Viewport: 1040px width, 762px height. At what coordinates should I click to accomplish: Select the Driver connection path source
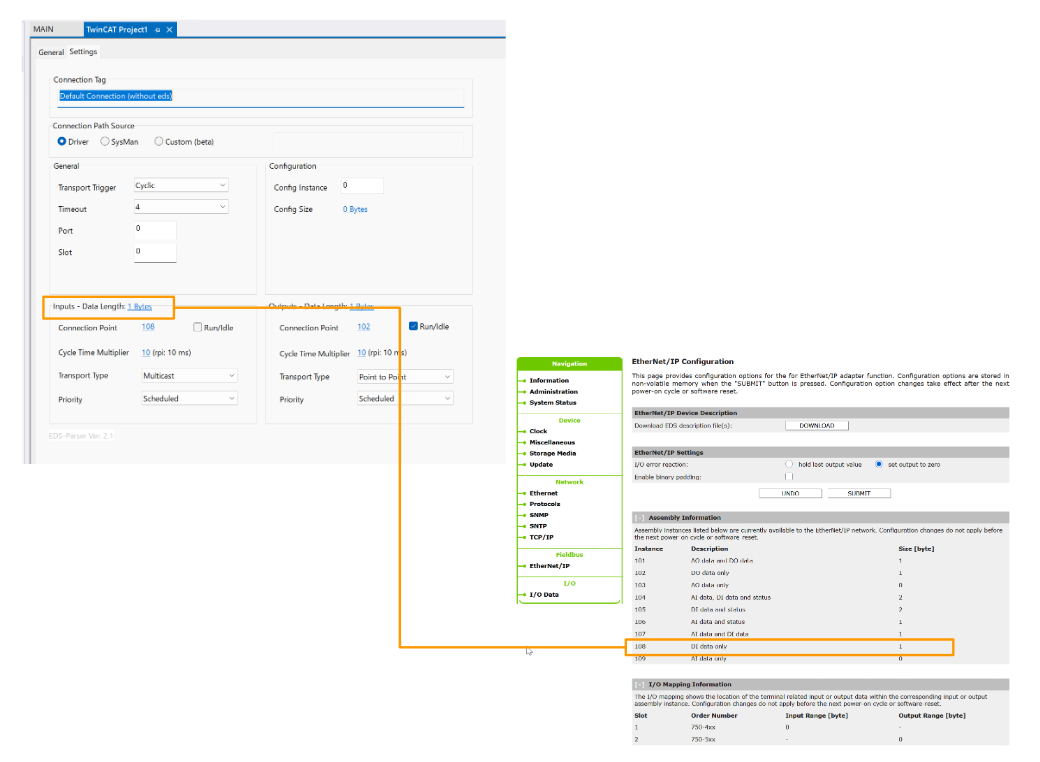click(62, 142)
